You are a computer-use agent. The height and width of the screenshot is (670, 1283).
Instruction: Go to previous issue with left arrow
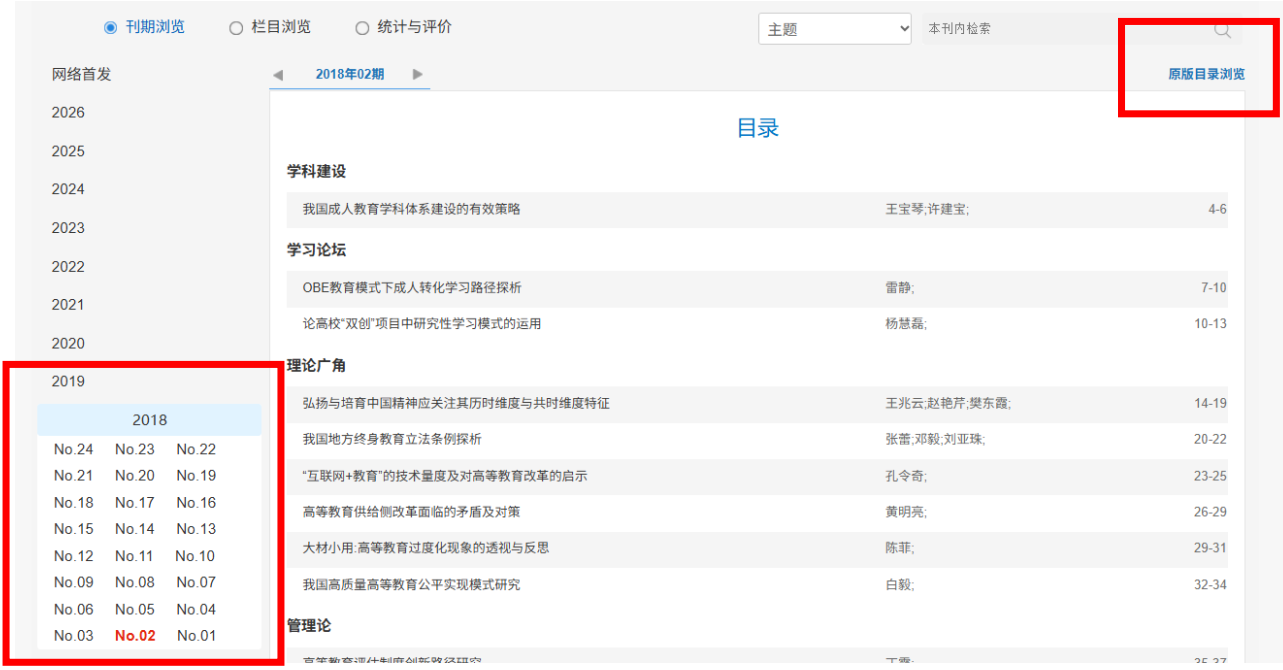click(278, 75)
